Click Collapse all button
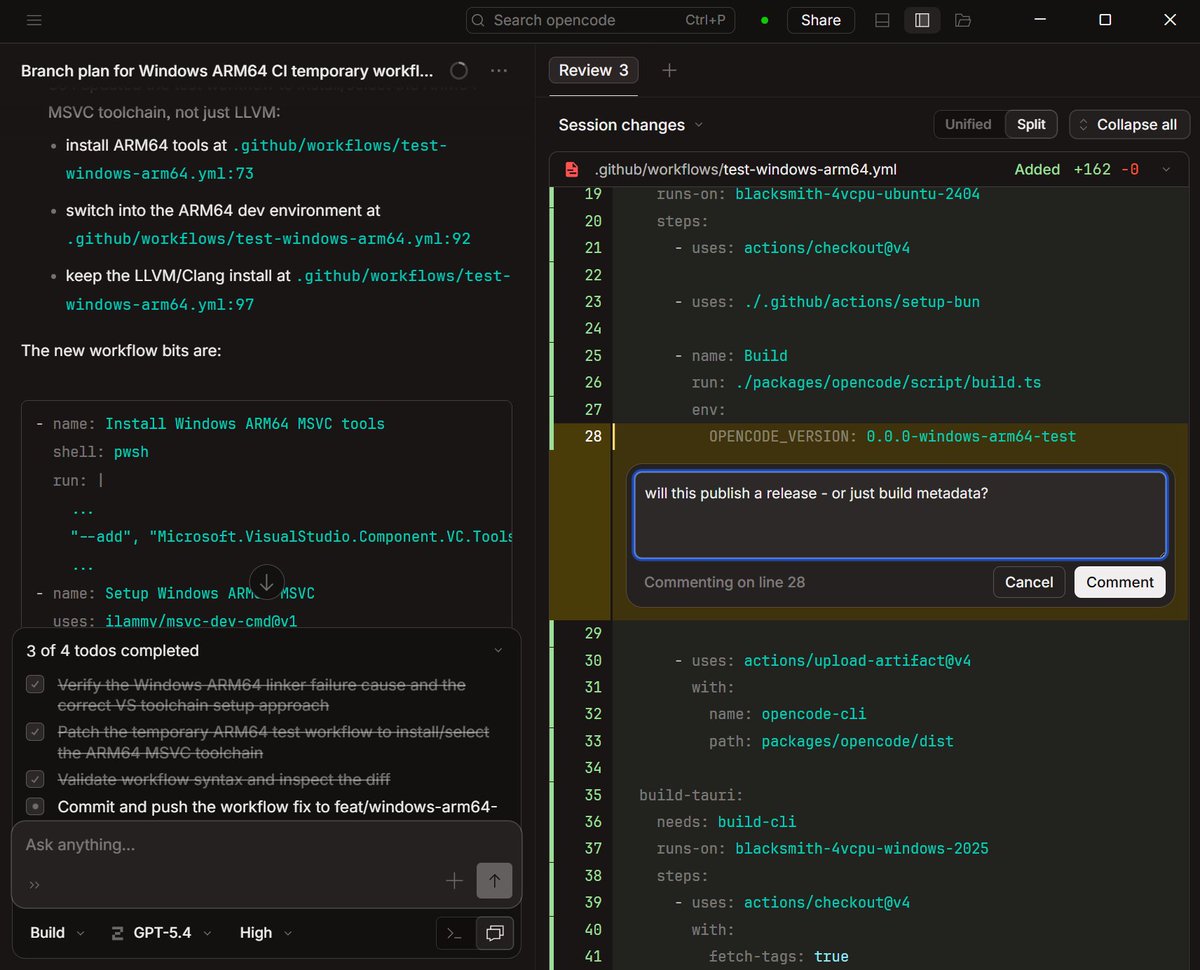The width and height of the screenshot is (1200, 970). 1129,125
